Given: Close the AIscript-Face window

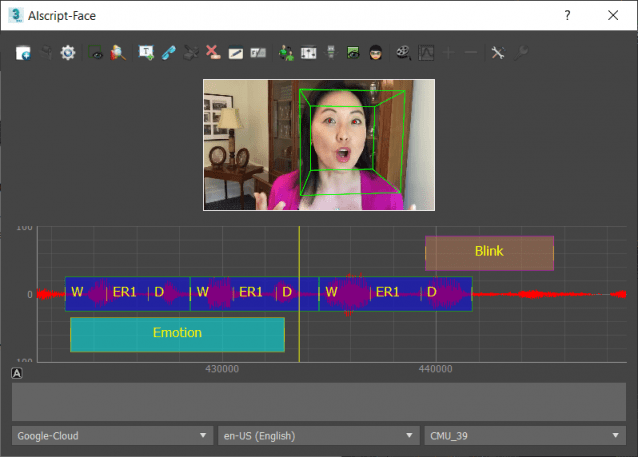Looking at the screenshot, I should click(x=613, y=15).
